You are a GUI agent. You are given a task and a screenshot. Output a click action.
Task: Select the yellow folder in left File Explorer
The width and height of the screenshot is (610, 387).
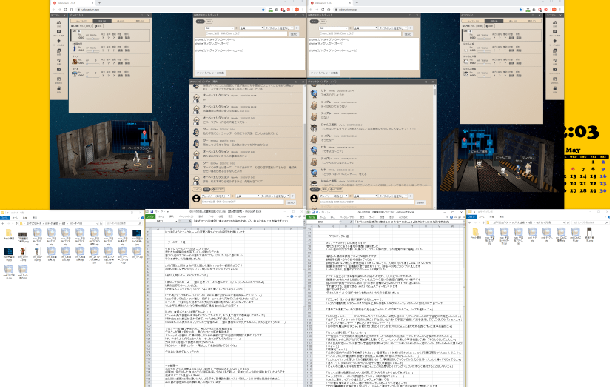pyautogui.click(x=9, y=233)
